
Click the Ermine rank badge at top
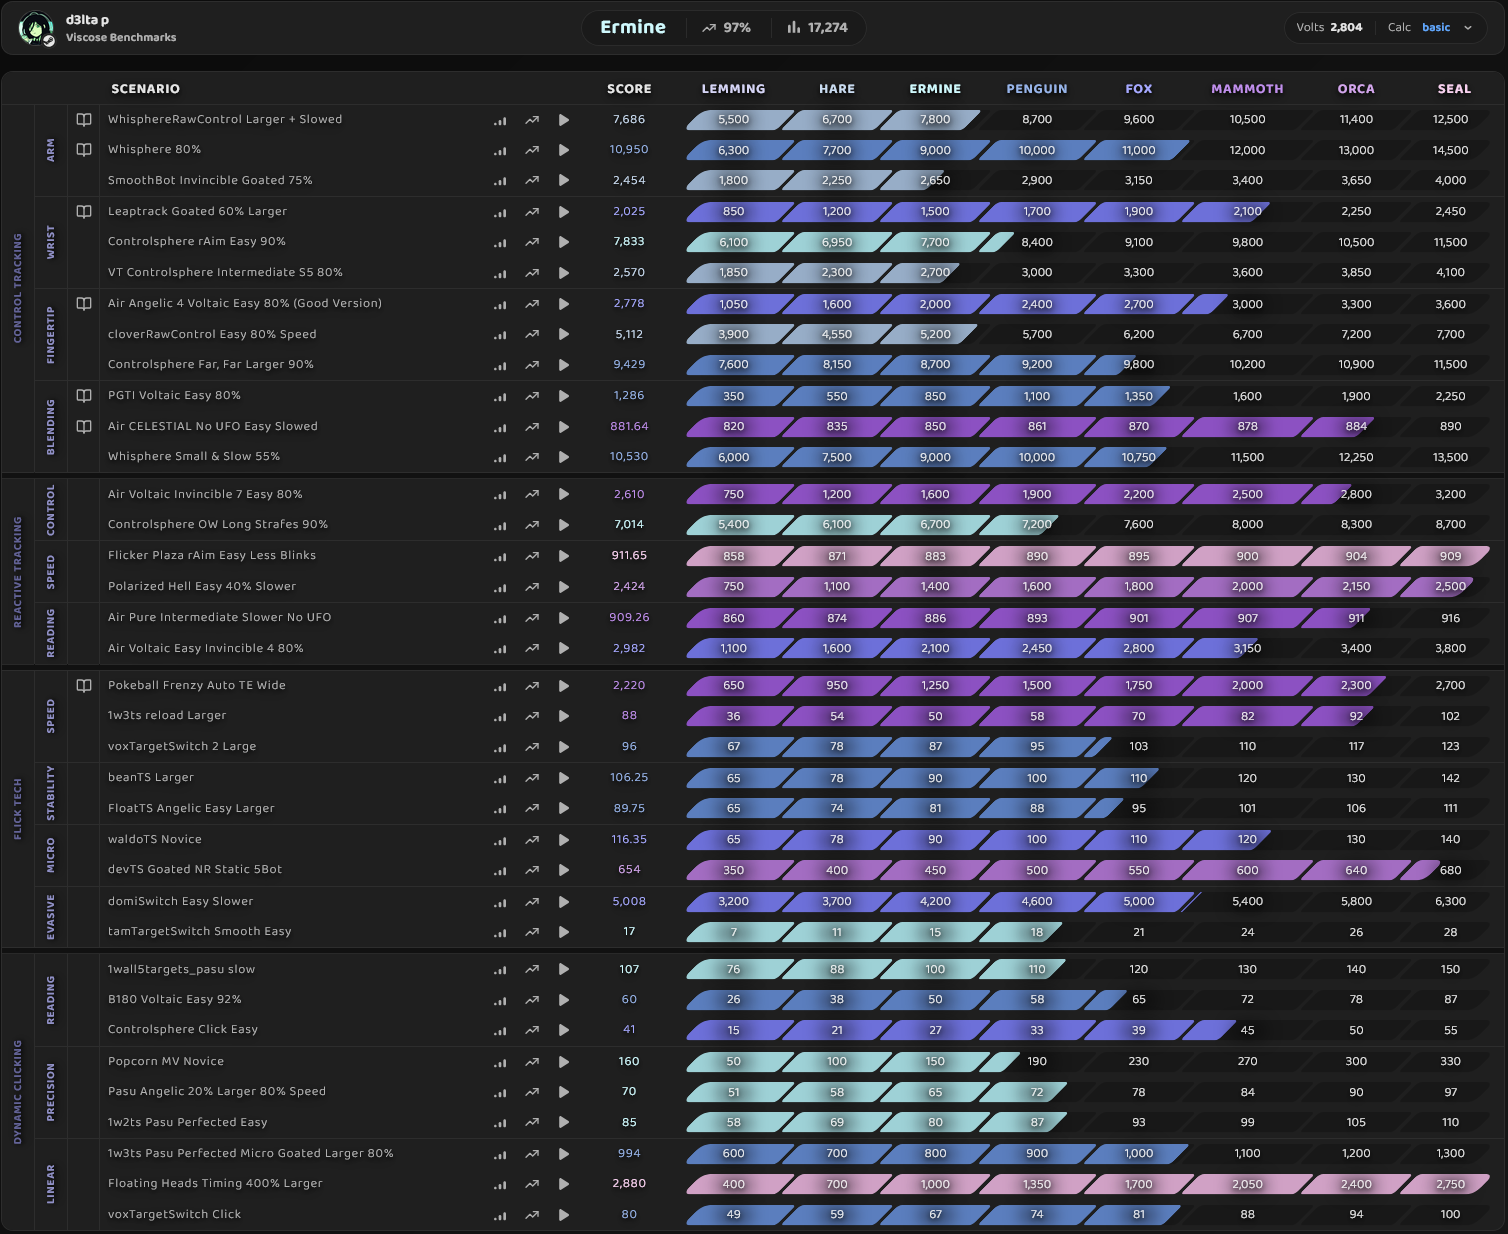(x=632, y=28)
